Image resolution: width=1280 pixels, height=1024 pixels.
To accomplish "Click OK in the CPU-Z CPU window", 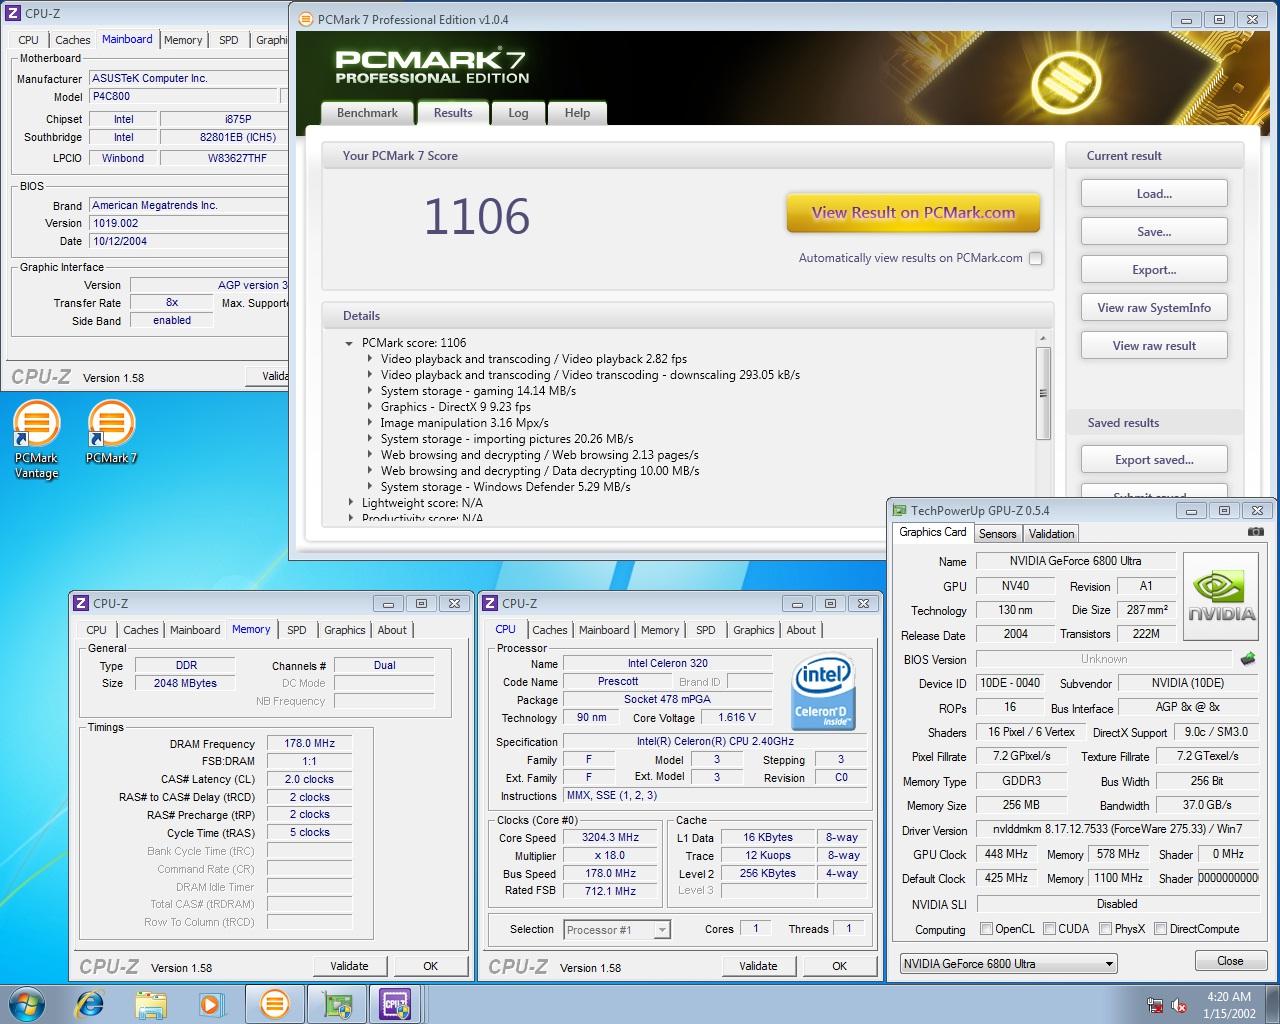I will (840, 966).
